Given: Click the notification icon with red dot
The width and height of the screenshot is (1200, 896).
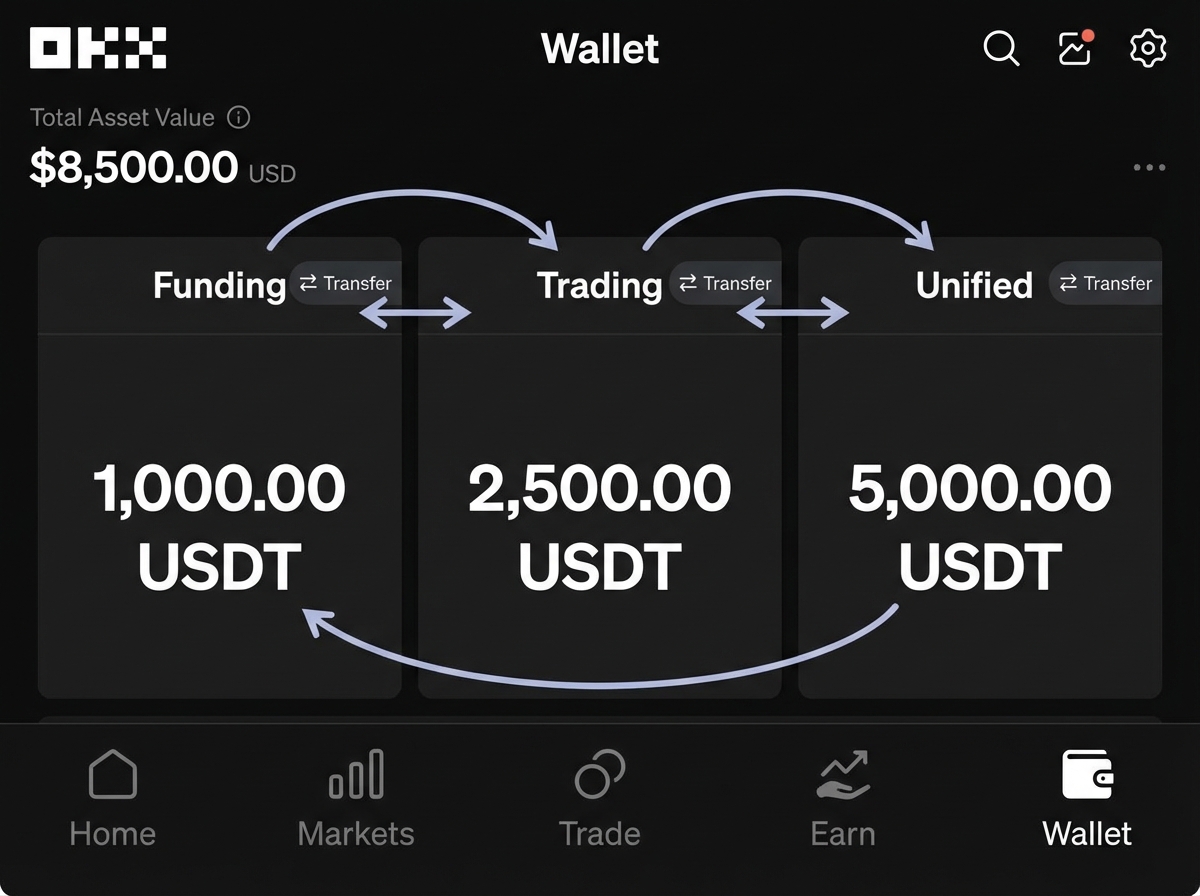Looking at the screenshot, I should coord(1075,48).
